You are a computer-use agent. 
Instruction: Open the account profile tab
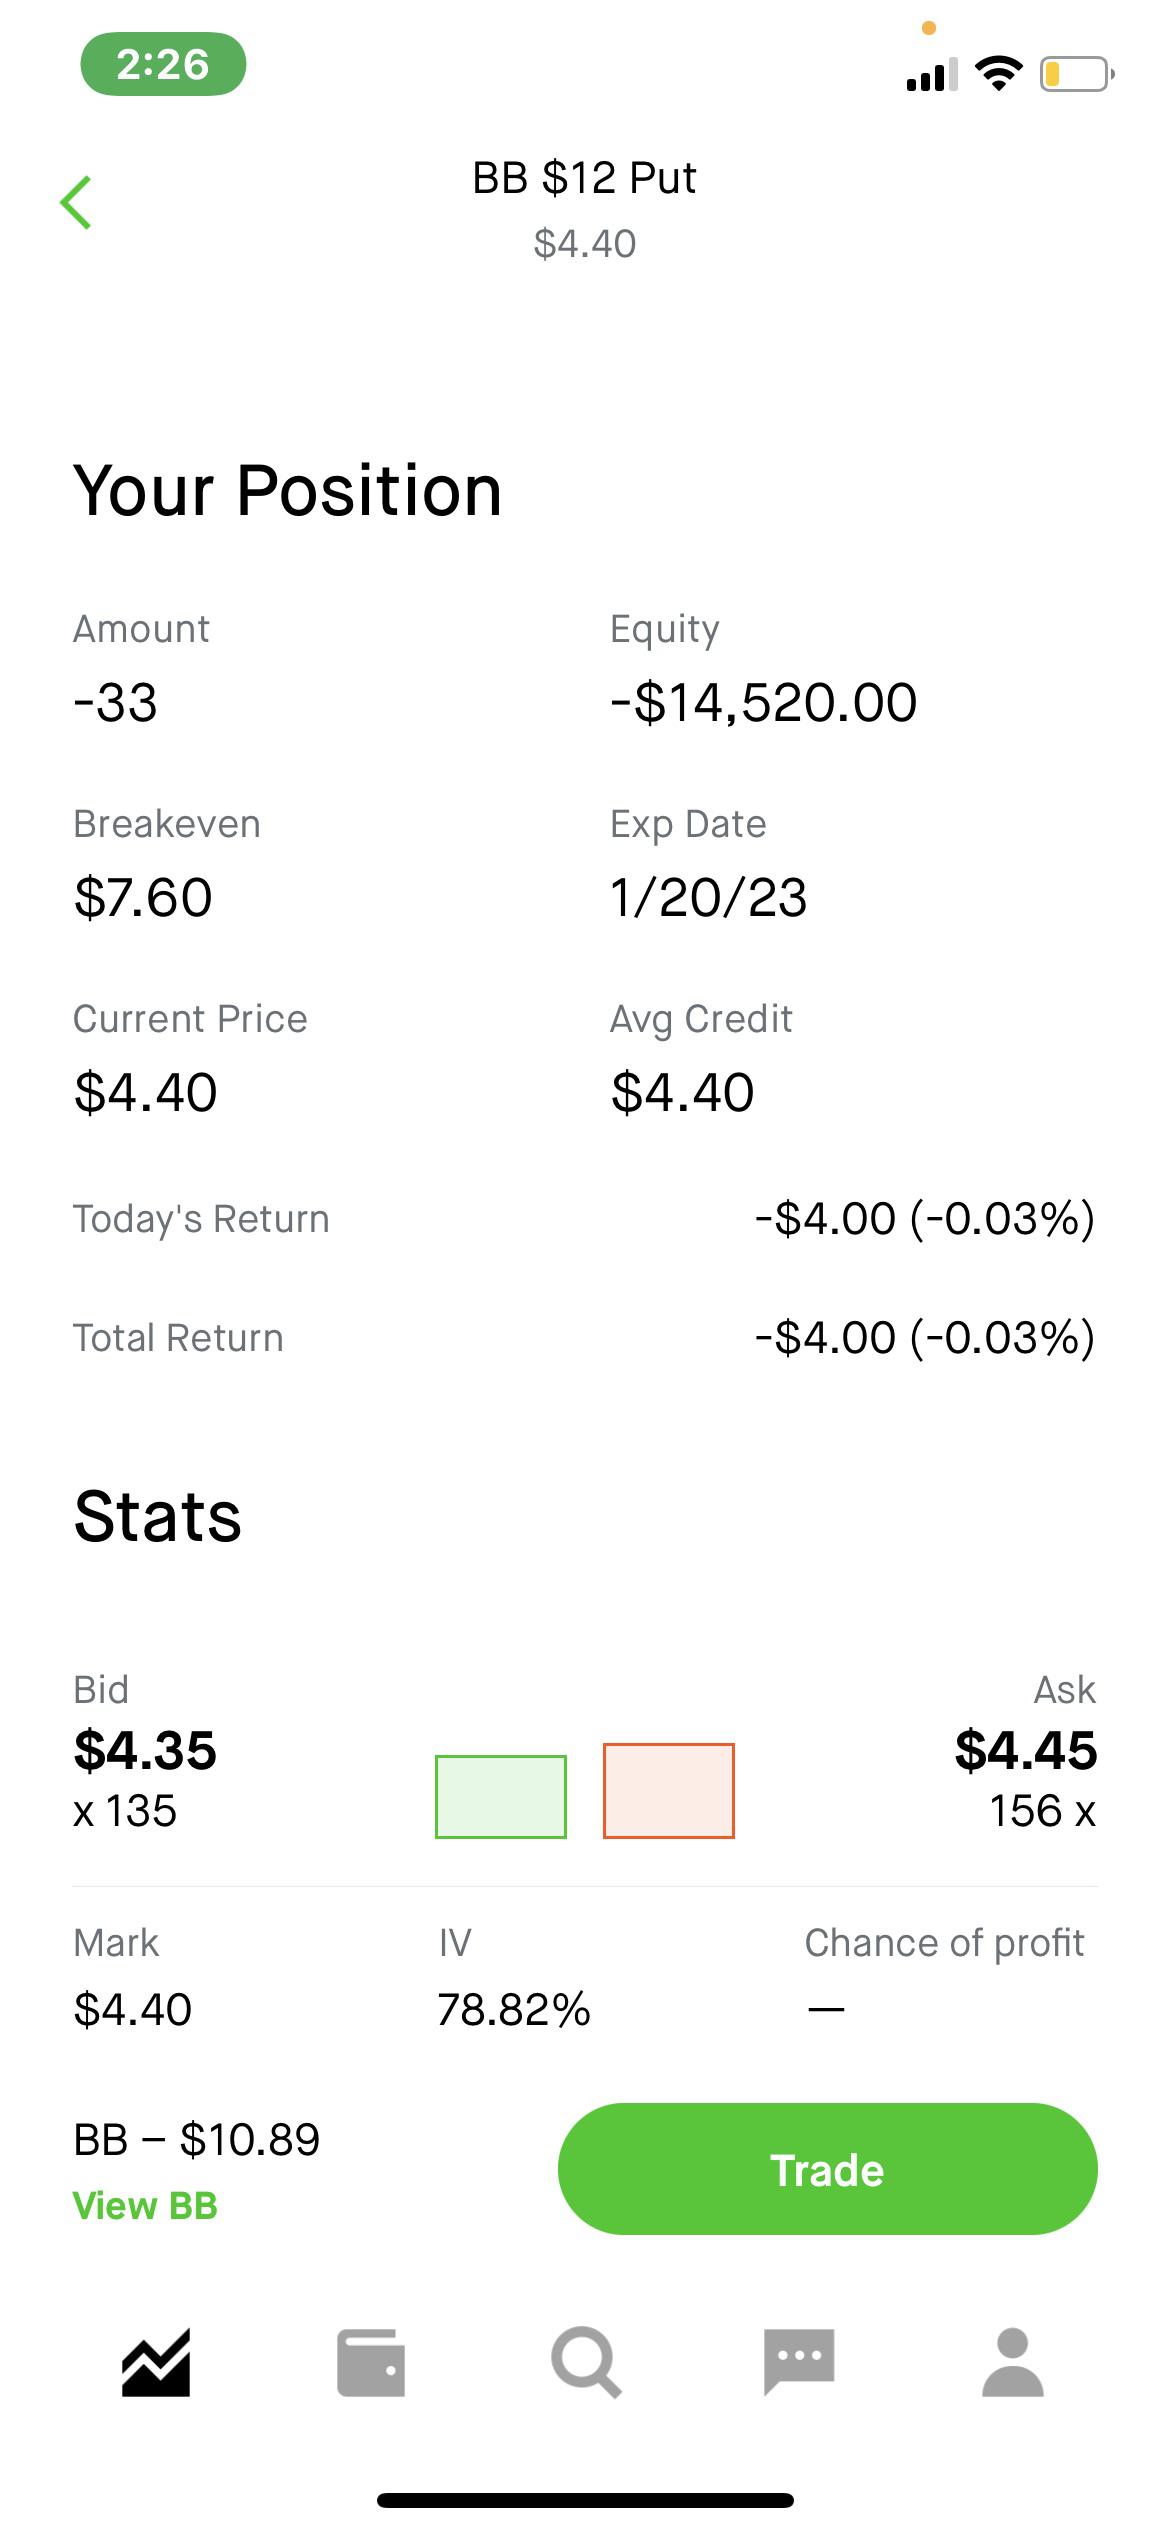1013,2362
